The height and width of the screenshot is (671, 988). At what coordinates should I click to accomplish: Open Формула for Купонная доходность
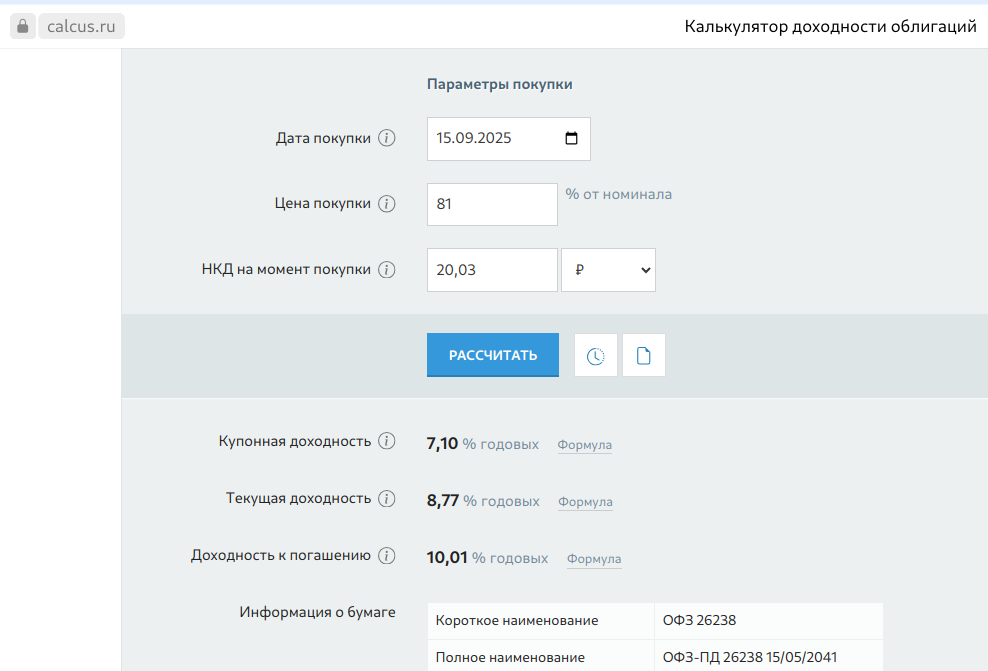click(x=584, y=445)
